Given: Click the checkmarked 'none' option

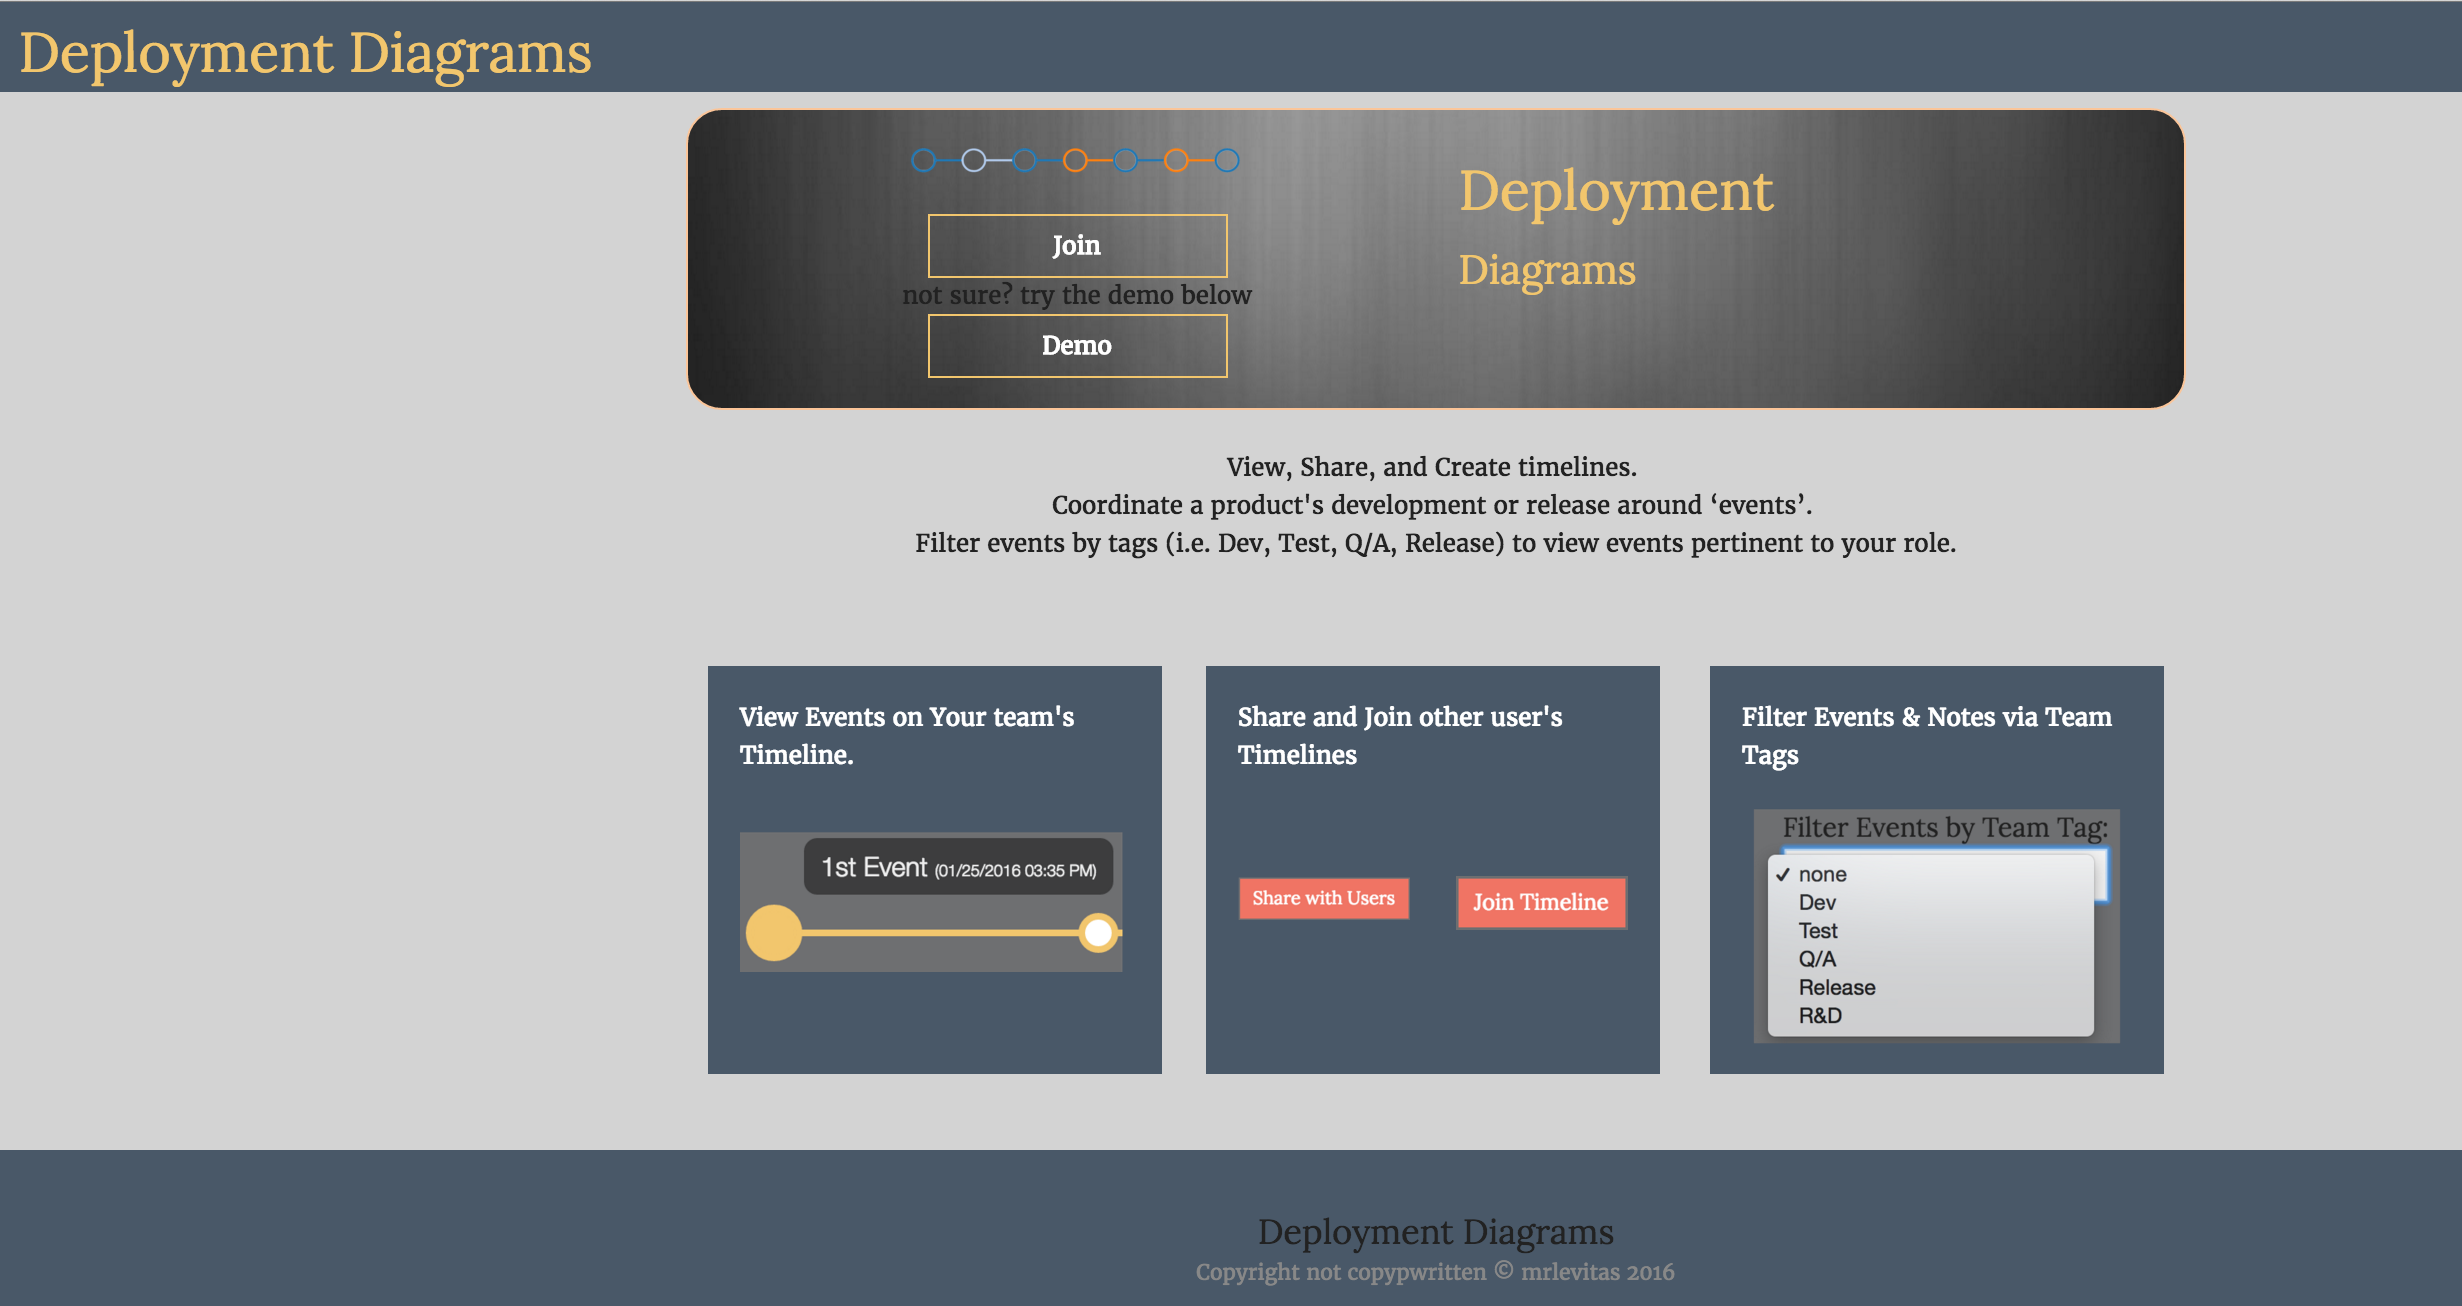Looking at the screenshot, I should (x=1822, y=874).
